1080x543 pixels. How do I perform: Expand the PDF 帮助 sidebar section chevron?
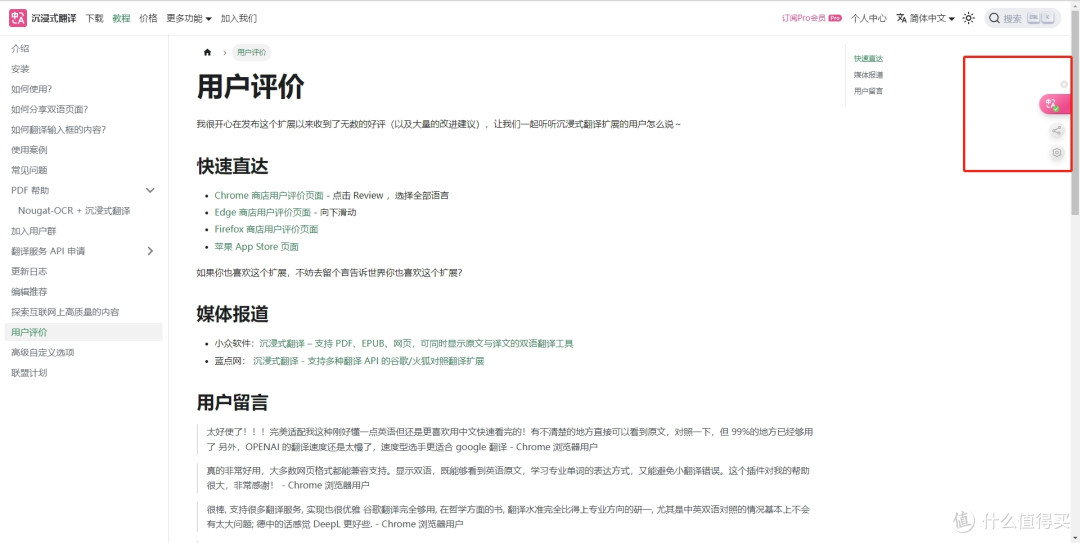(x=150, y=190)
